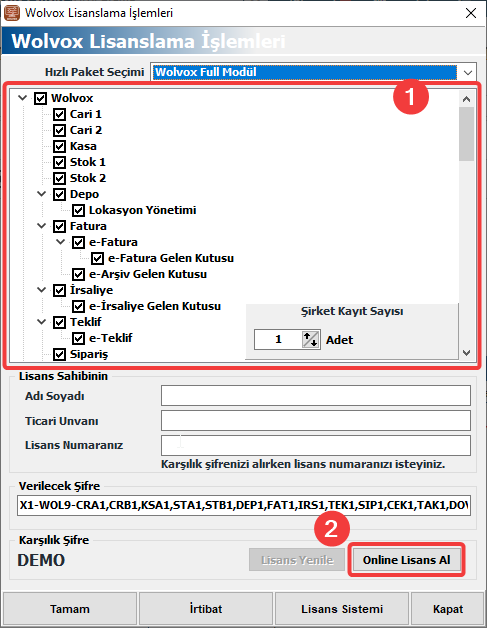This screenshot has height=628, width=487.
Task: Collapse the İrsaliye tree node
Action: (42, 290)
